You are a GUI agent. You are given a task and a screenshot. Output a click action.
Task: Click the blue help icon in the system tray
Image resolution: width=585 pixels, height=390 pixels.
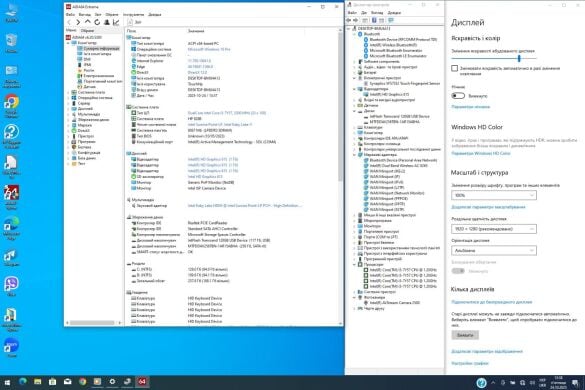481,383
